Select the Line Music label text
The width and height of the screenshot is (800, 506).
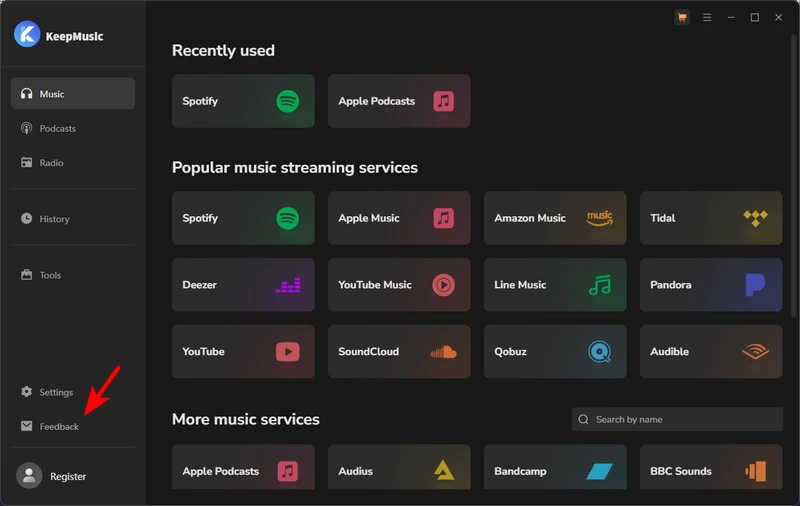520,285
